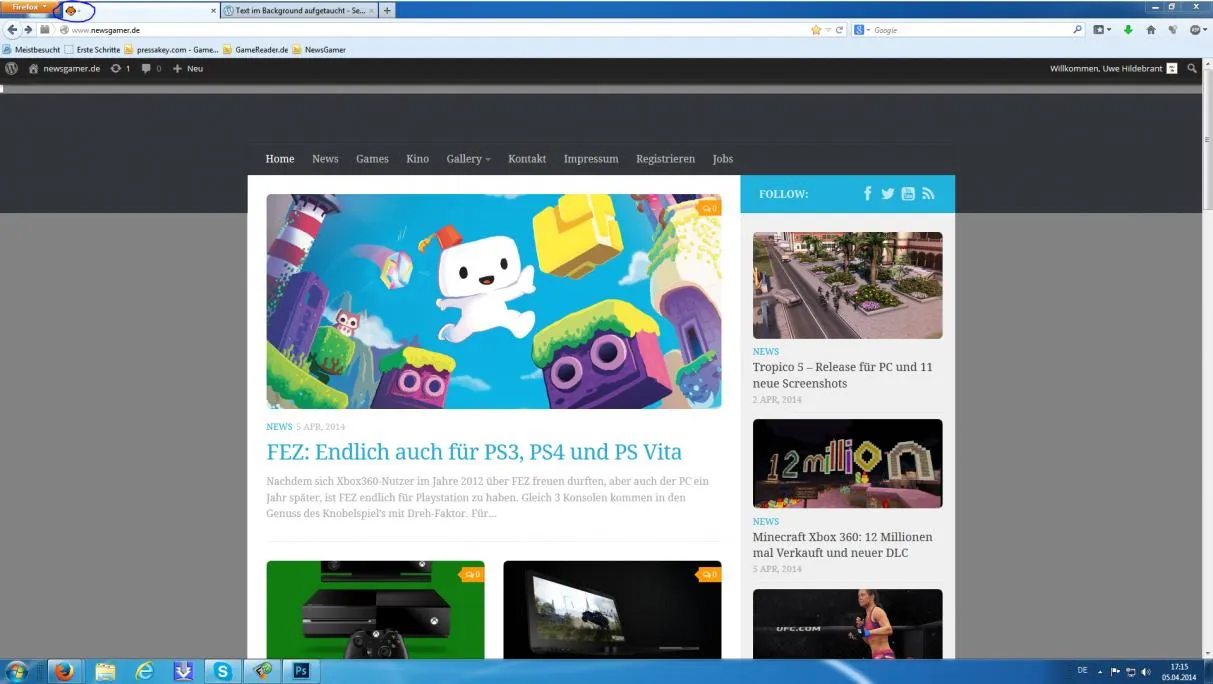1213x684 pixels.
Task: Reload the page with the refresh button
Action: pos(839,30)
